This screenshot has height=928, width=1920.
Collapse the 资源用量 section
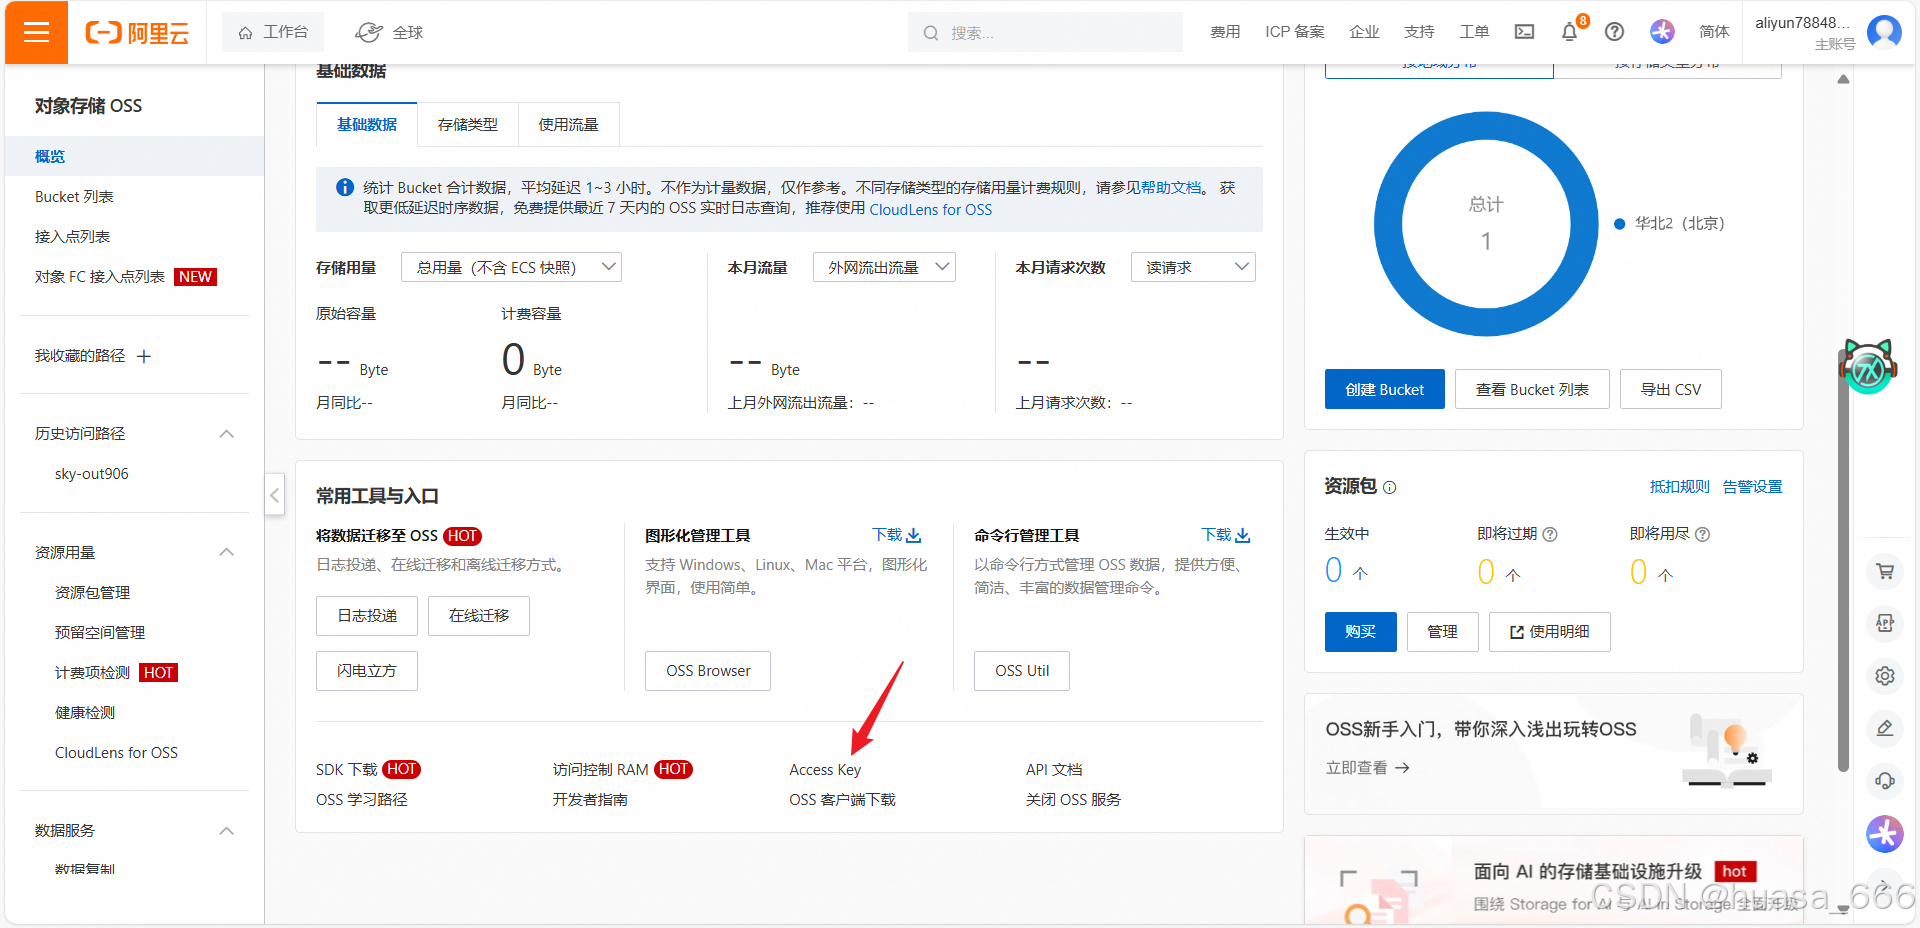pyautogui.click(x=227, y=552)
